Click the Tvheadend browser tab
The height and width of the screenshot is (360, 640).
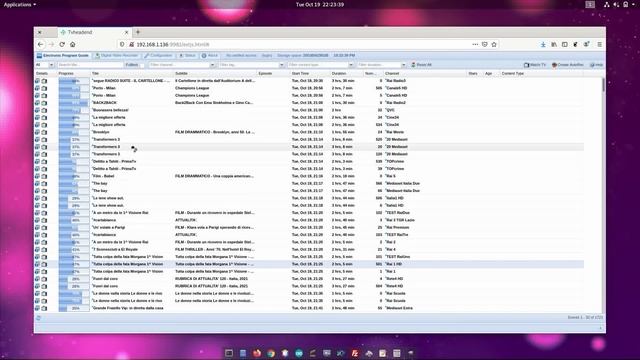(x=94, y=32)
